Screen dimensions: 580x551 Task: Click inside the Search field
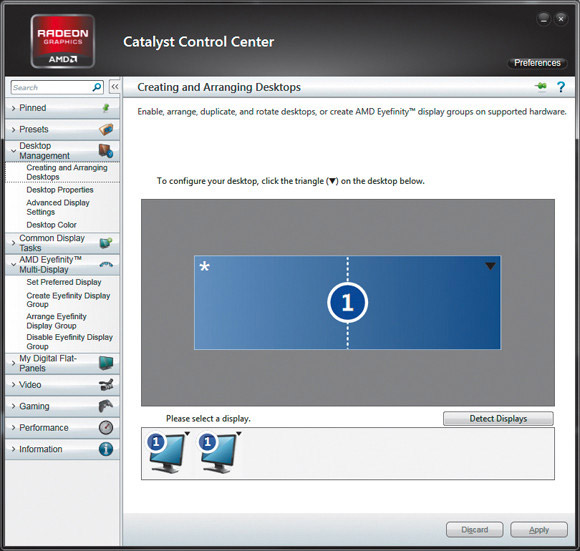point(52,88)
